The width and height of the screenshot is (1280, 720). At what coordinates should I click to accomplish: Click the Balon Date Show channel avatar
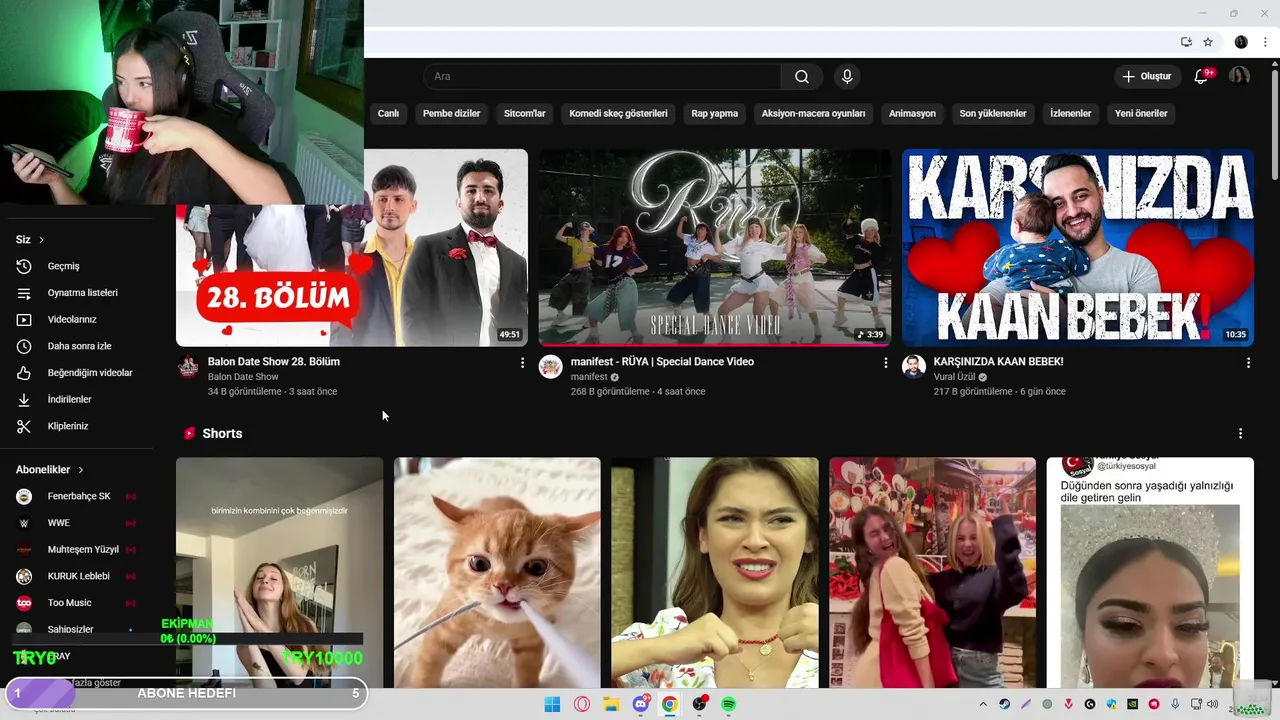[x=188, y=367]
